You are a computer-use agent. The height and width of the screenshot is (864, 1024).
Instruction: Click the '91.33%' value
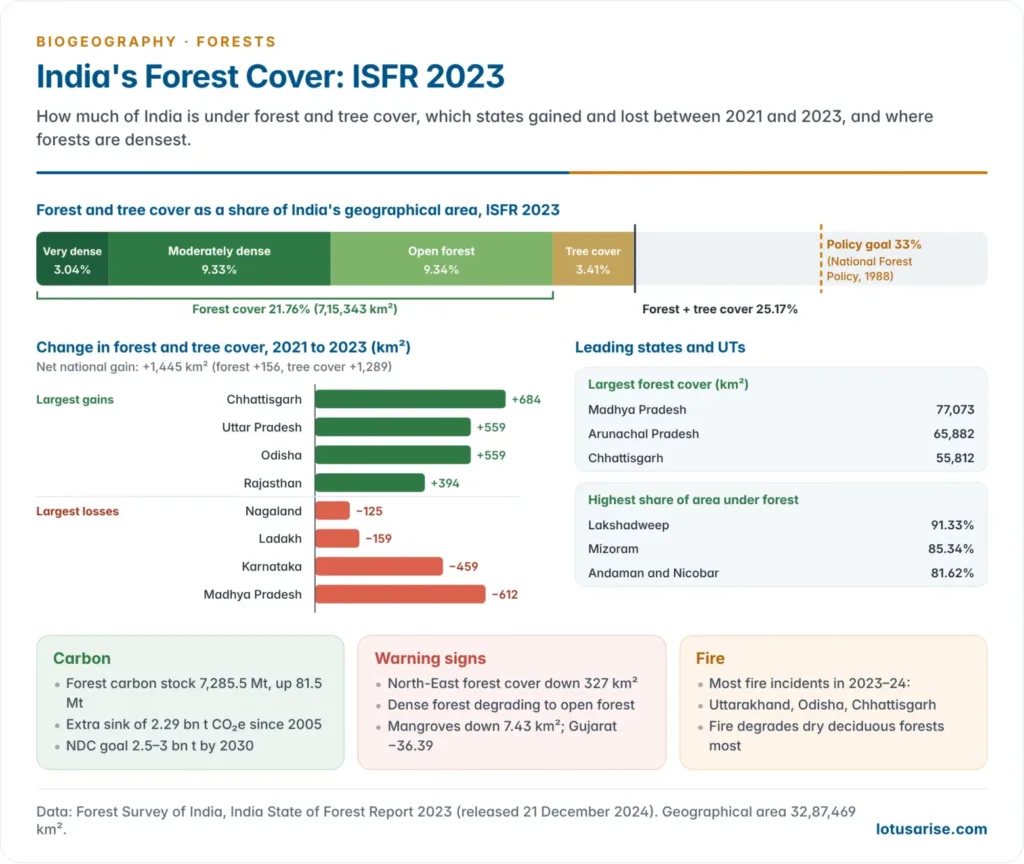(x=952, y=525)
